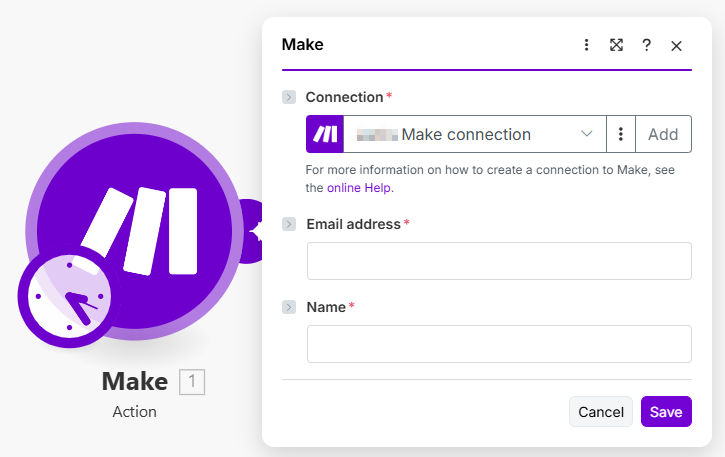Toggle mapping for the Email address field

pos(289,224)
